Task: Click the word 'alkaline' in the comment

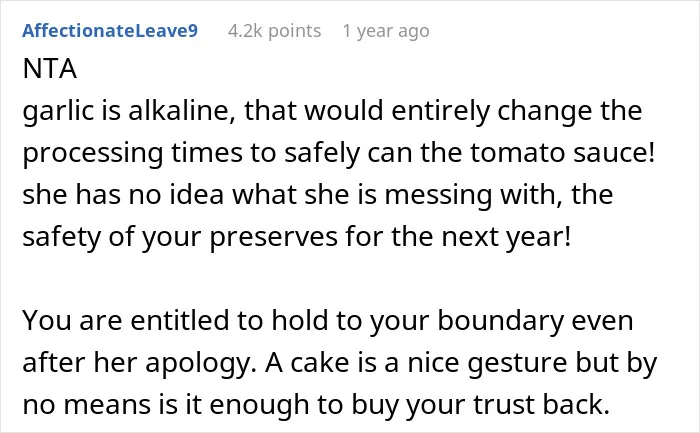Action: coord(182,110)
